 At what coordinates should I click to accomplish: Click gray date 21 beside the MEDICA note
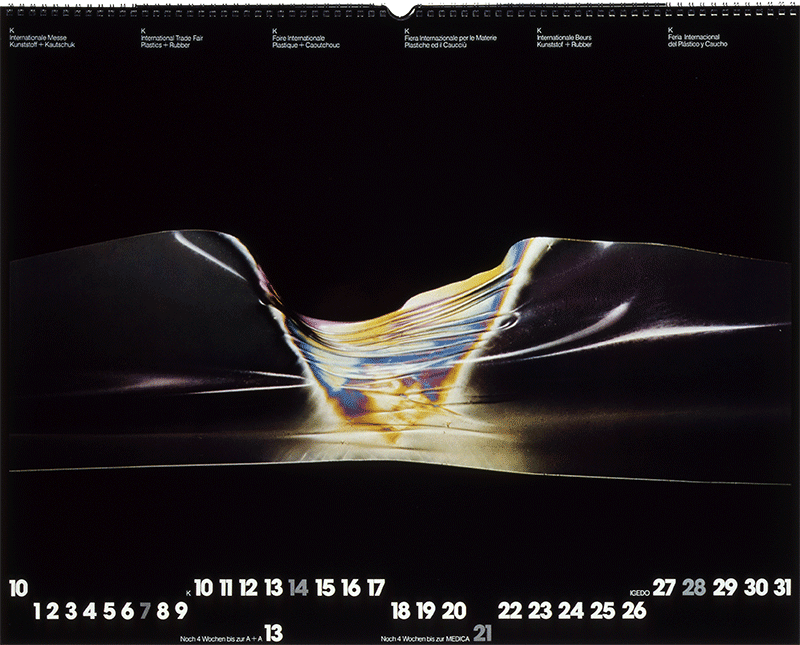coord(483,633)
